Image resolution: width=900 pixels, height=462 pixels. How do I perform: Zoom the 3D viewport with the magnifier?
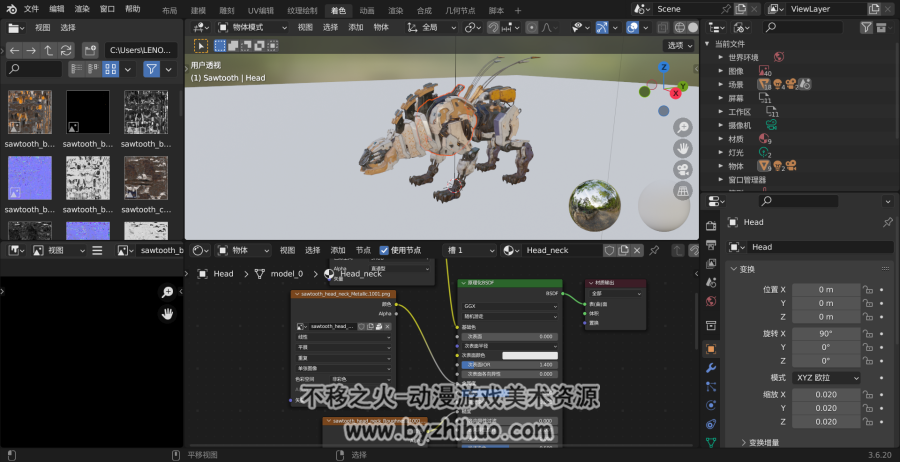coord(682,127)
